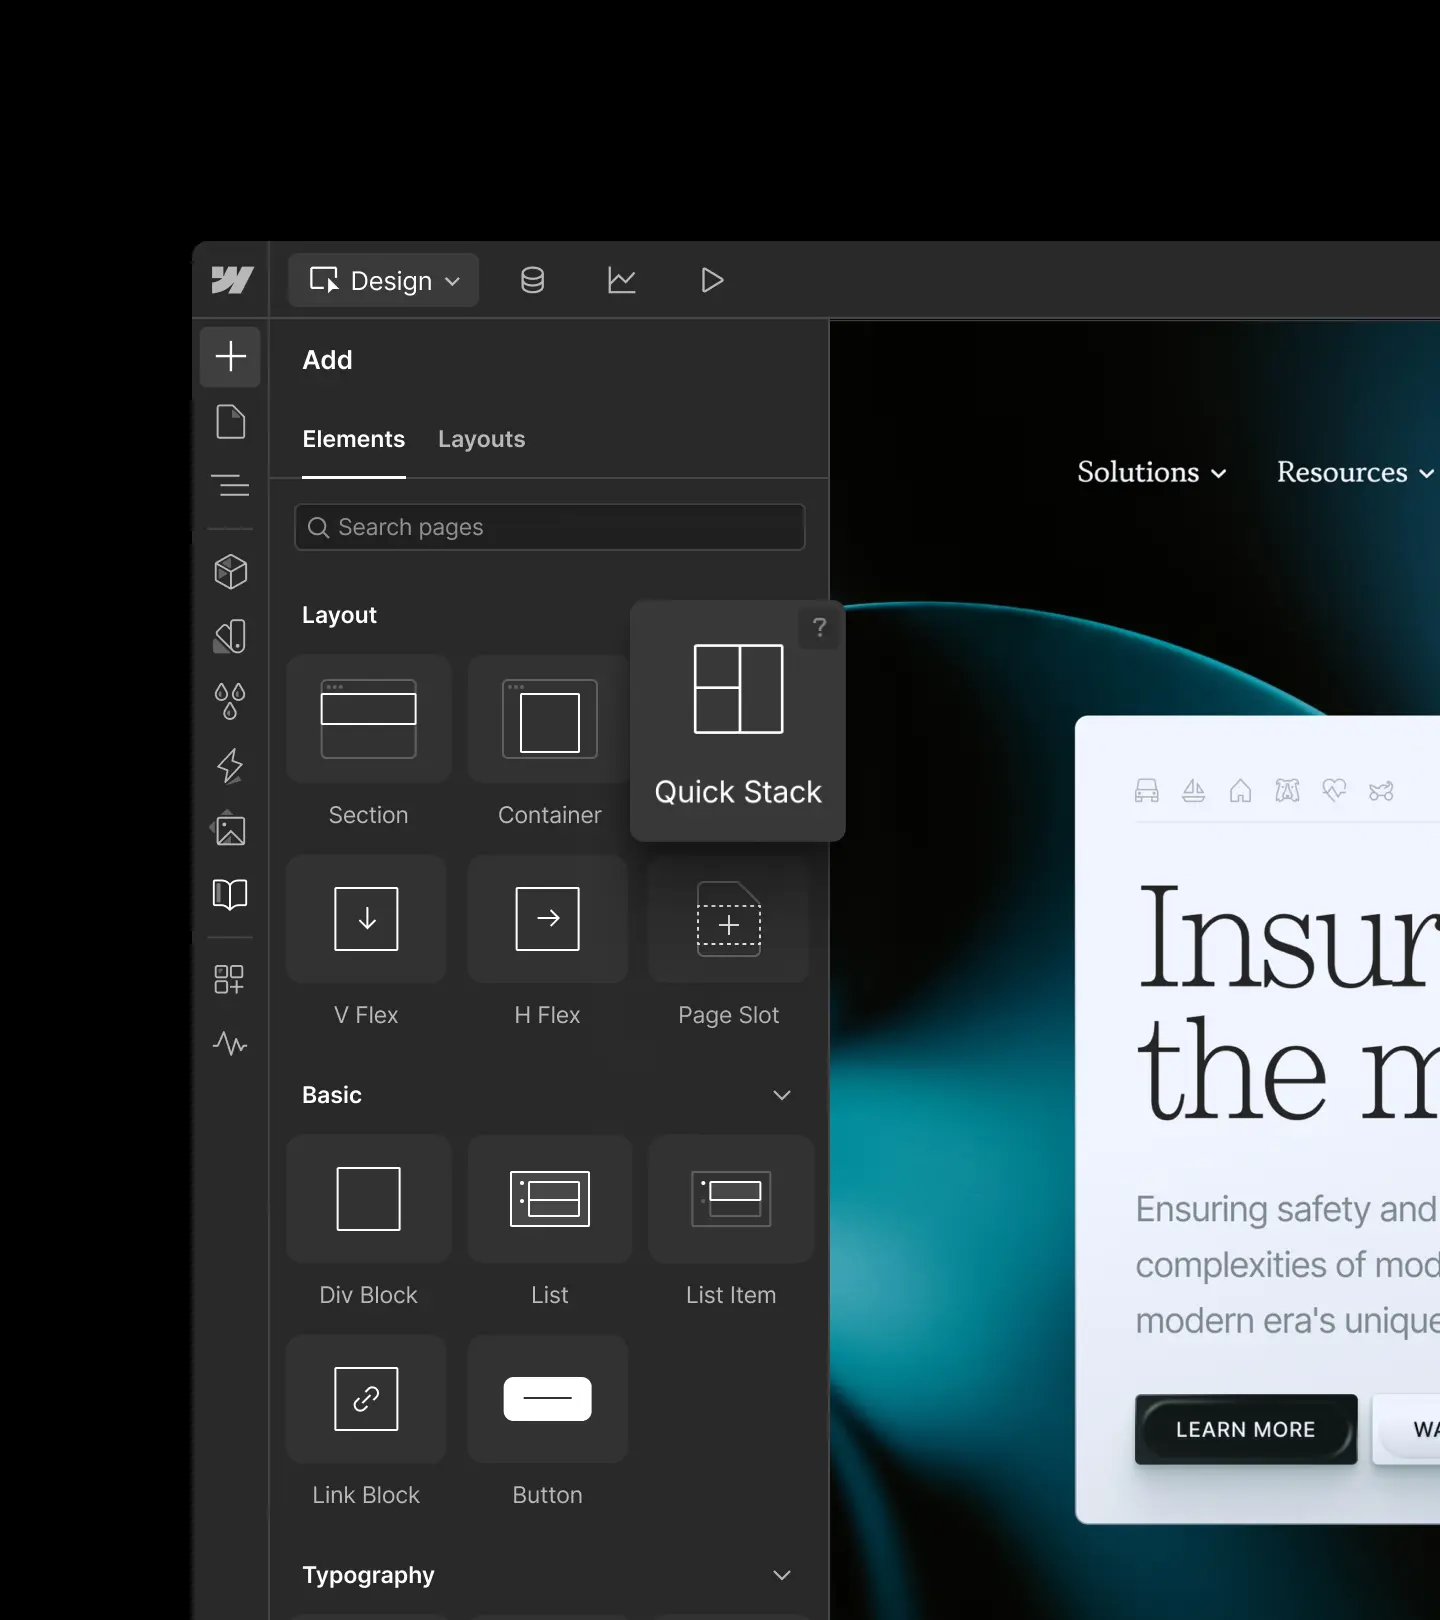
Task: Open the Style selectors water drops icon
Action: (230, 701)
